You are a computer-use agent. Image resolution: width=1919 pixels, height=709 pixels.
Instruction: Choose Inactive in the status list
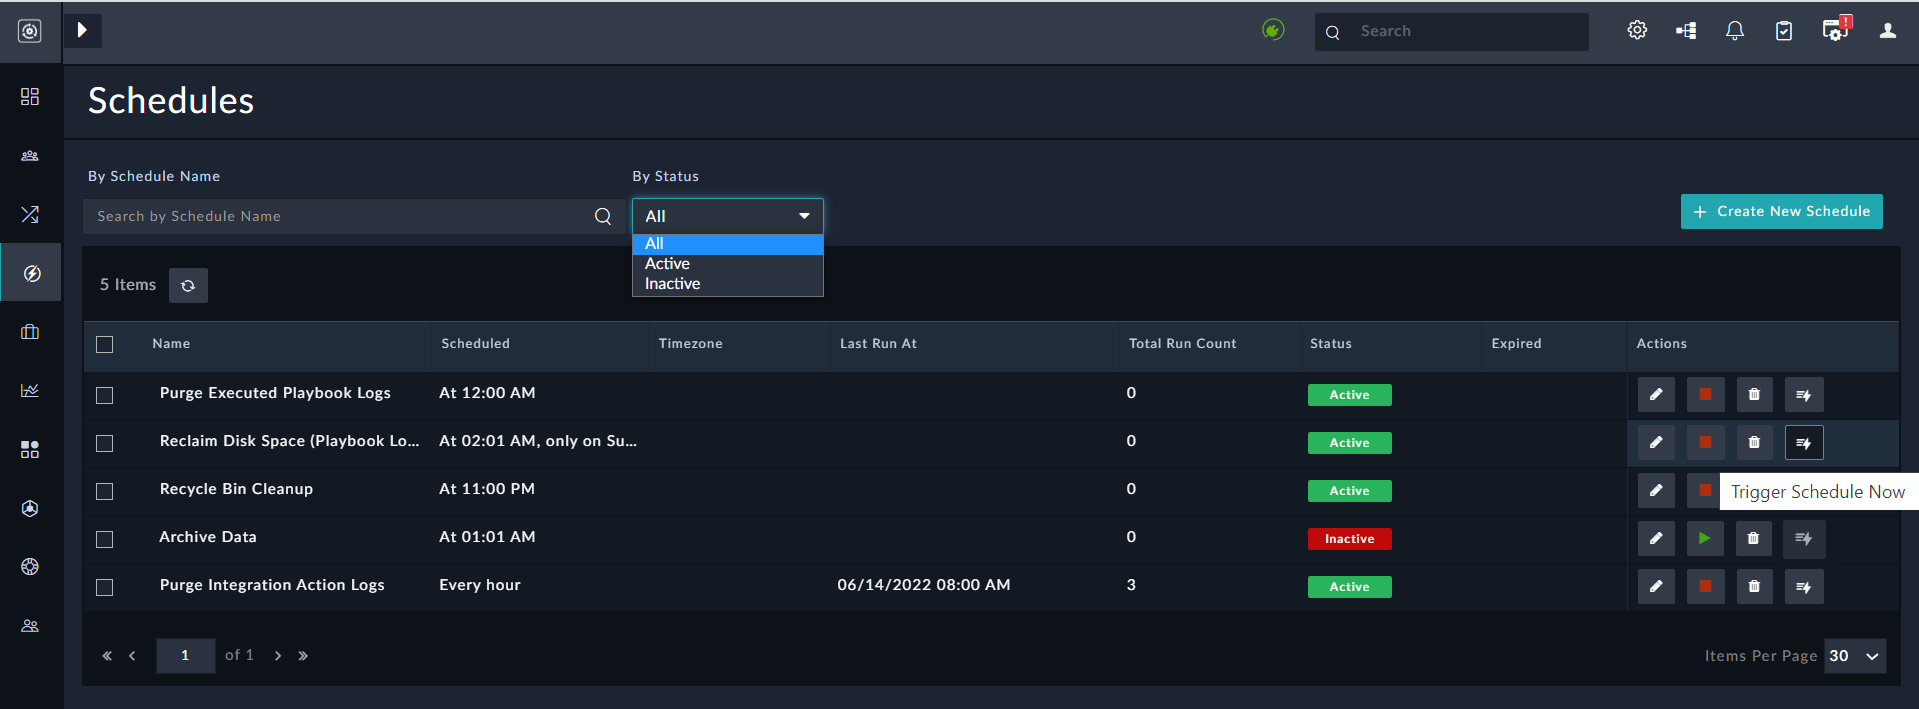click(673, 284)
